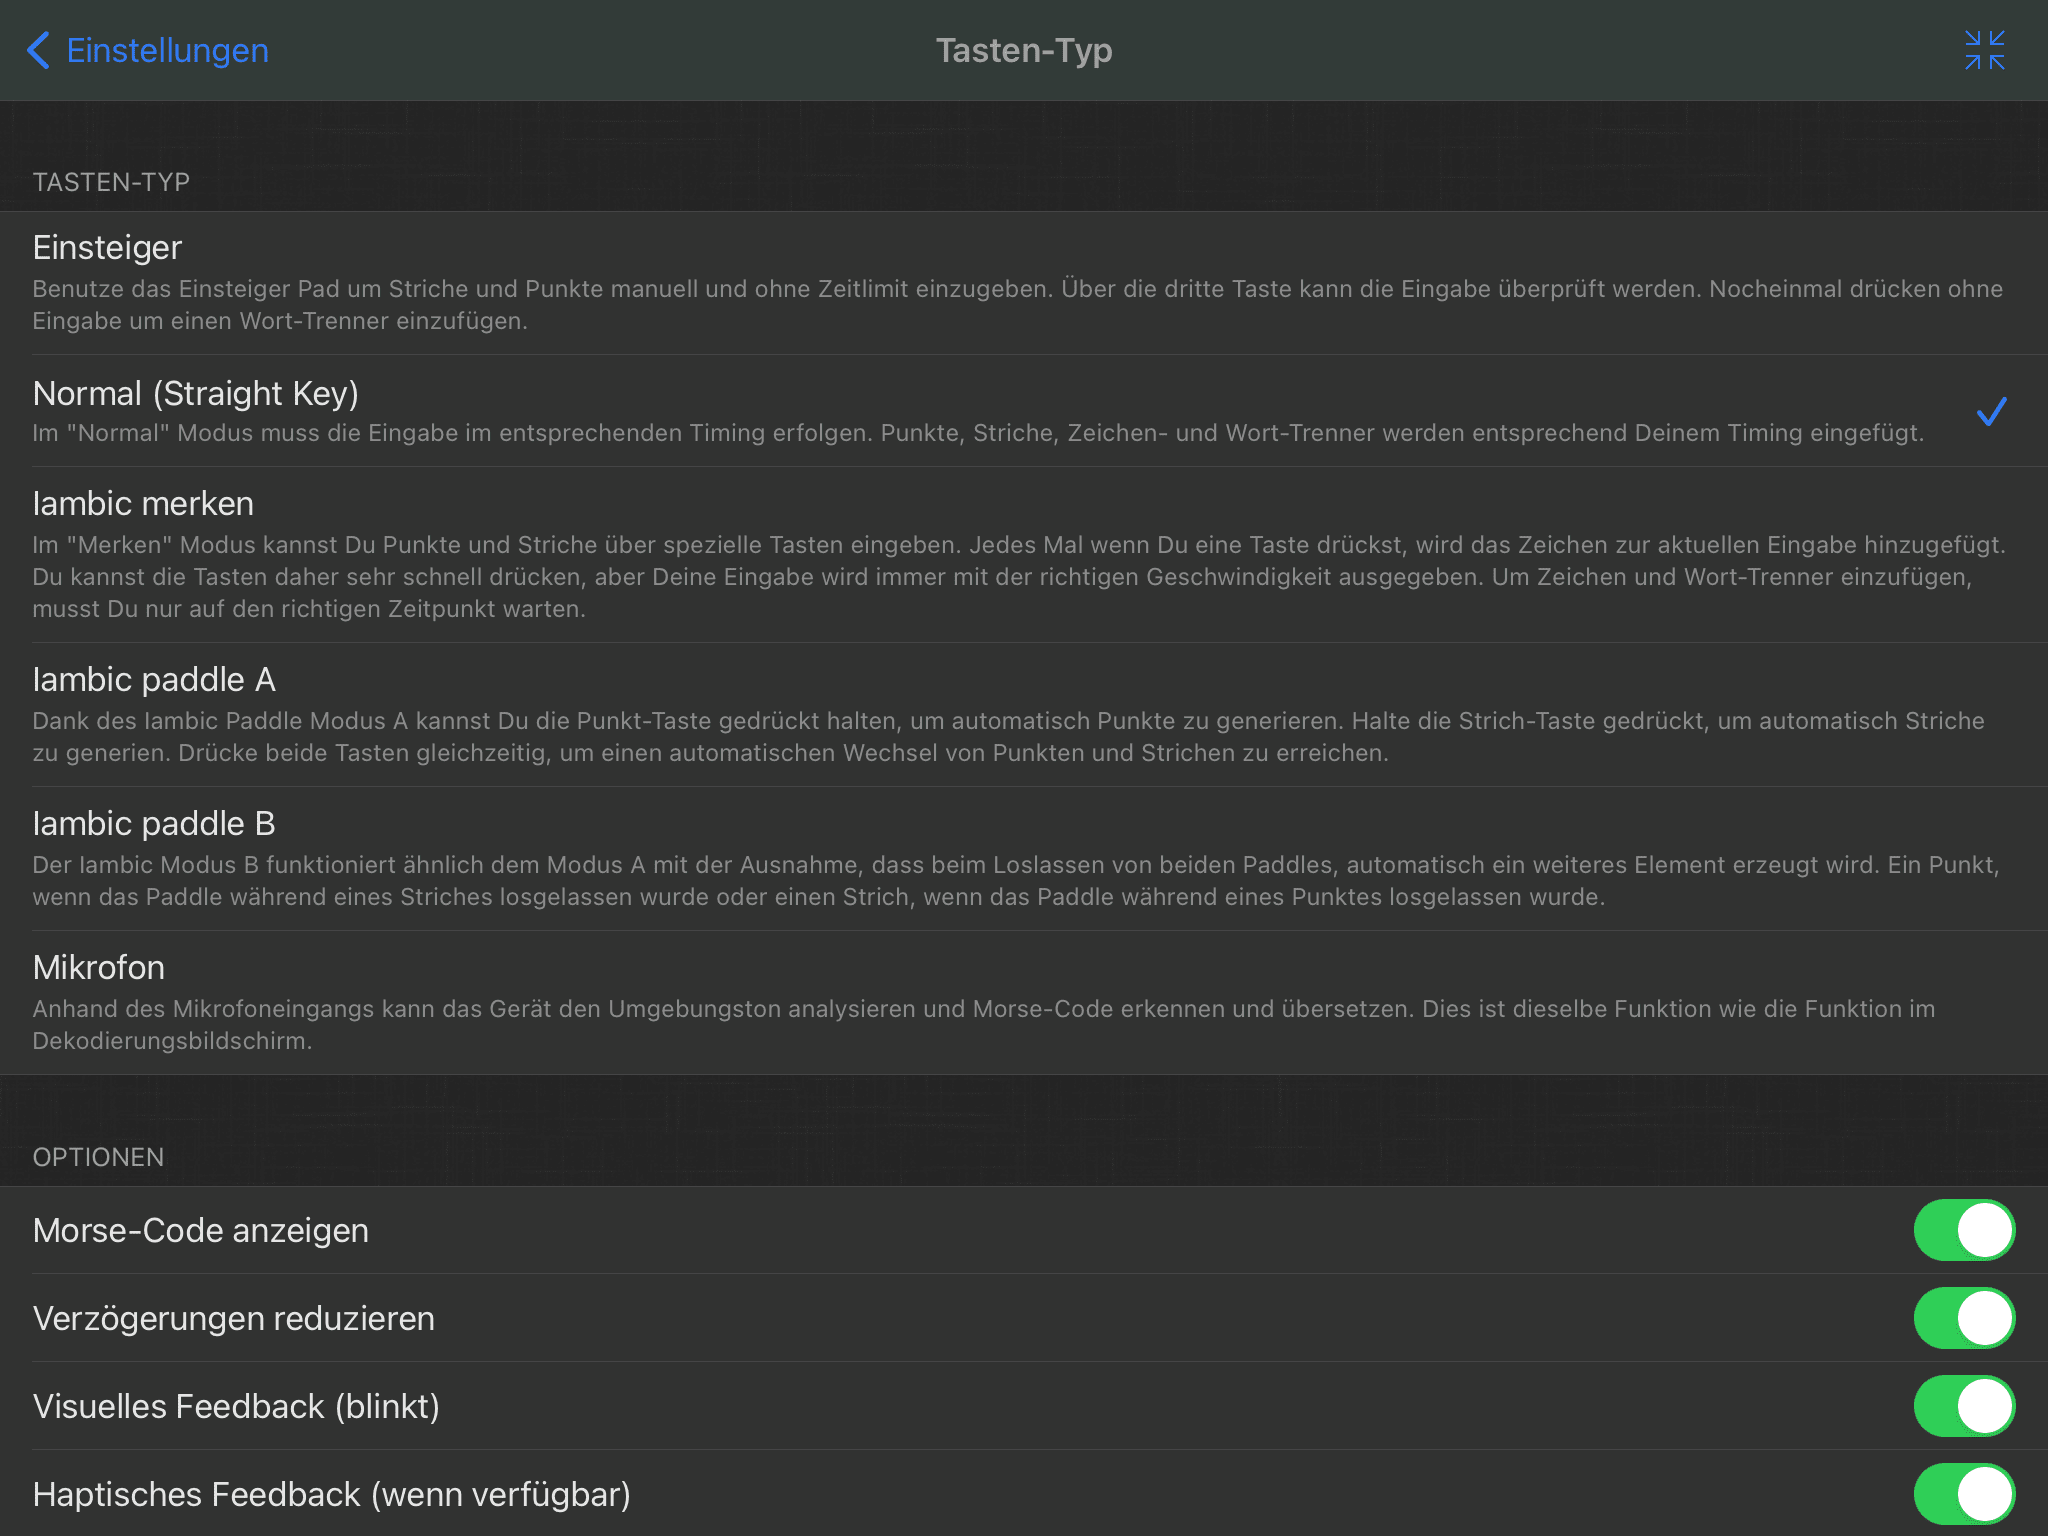
Task: Click the TASTEN-TYP section header
Action: coord(111,182)
